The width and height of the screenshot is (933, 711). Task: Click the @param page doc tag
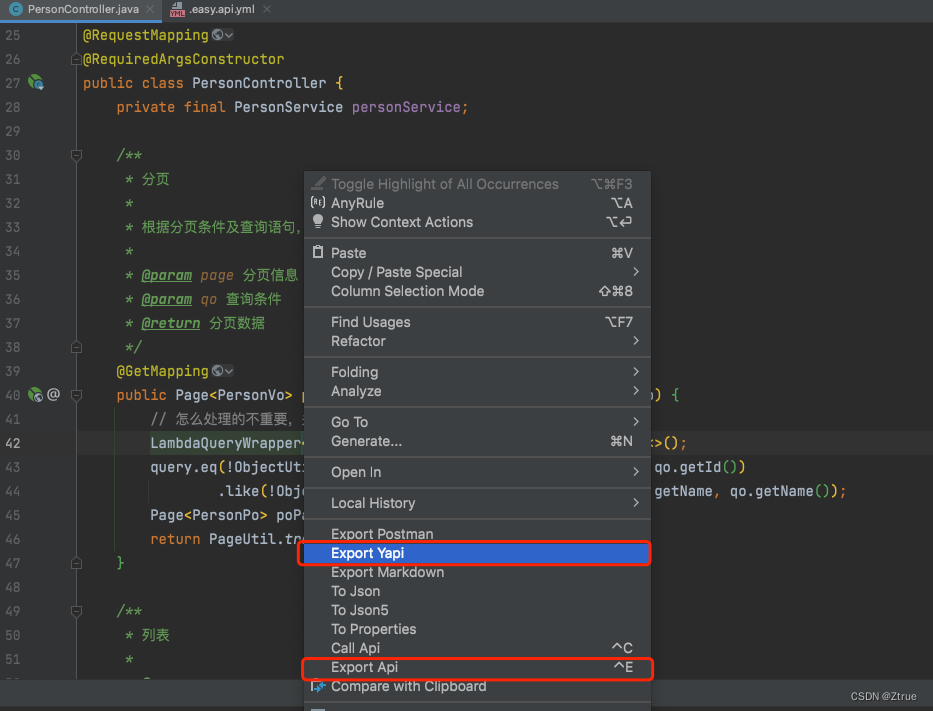[x=167, y=275]
